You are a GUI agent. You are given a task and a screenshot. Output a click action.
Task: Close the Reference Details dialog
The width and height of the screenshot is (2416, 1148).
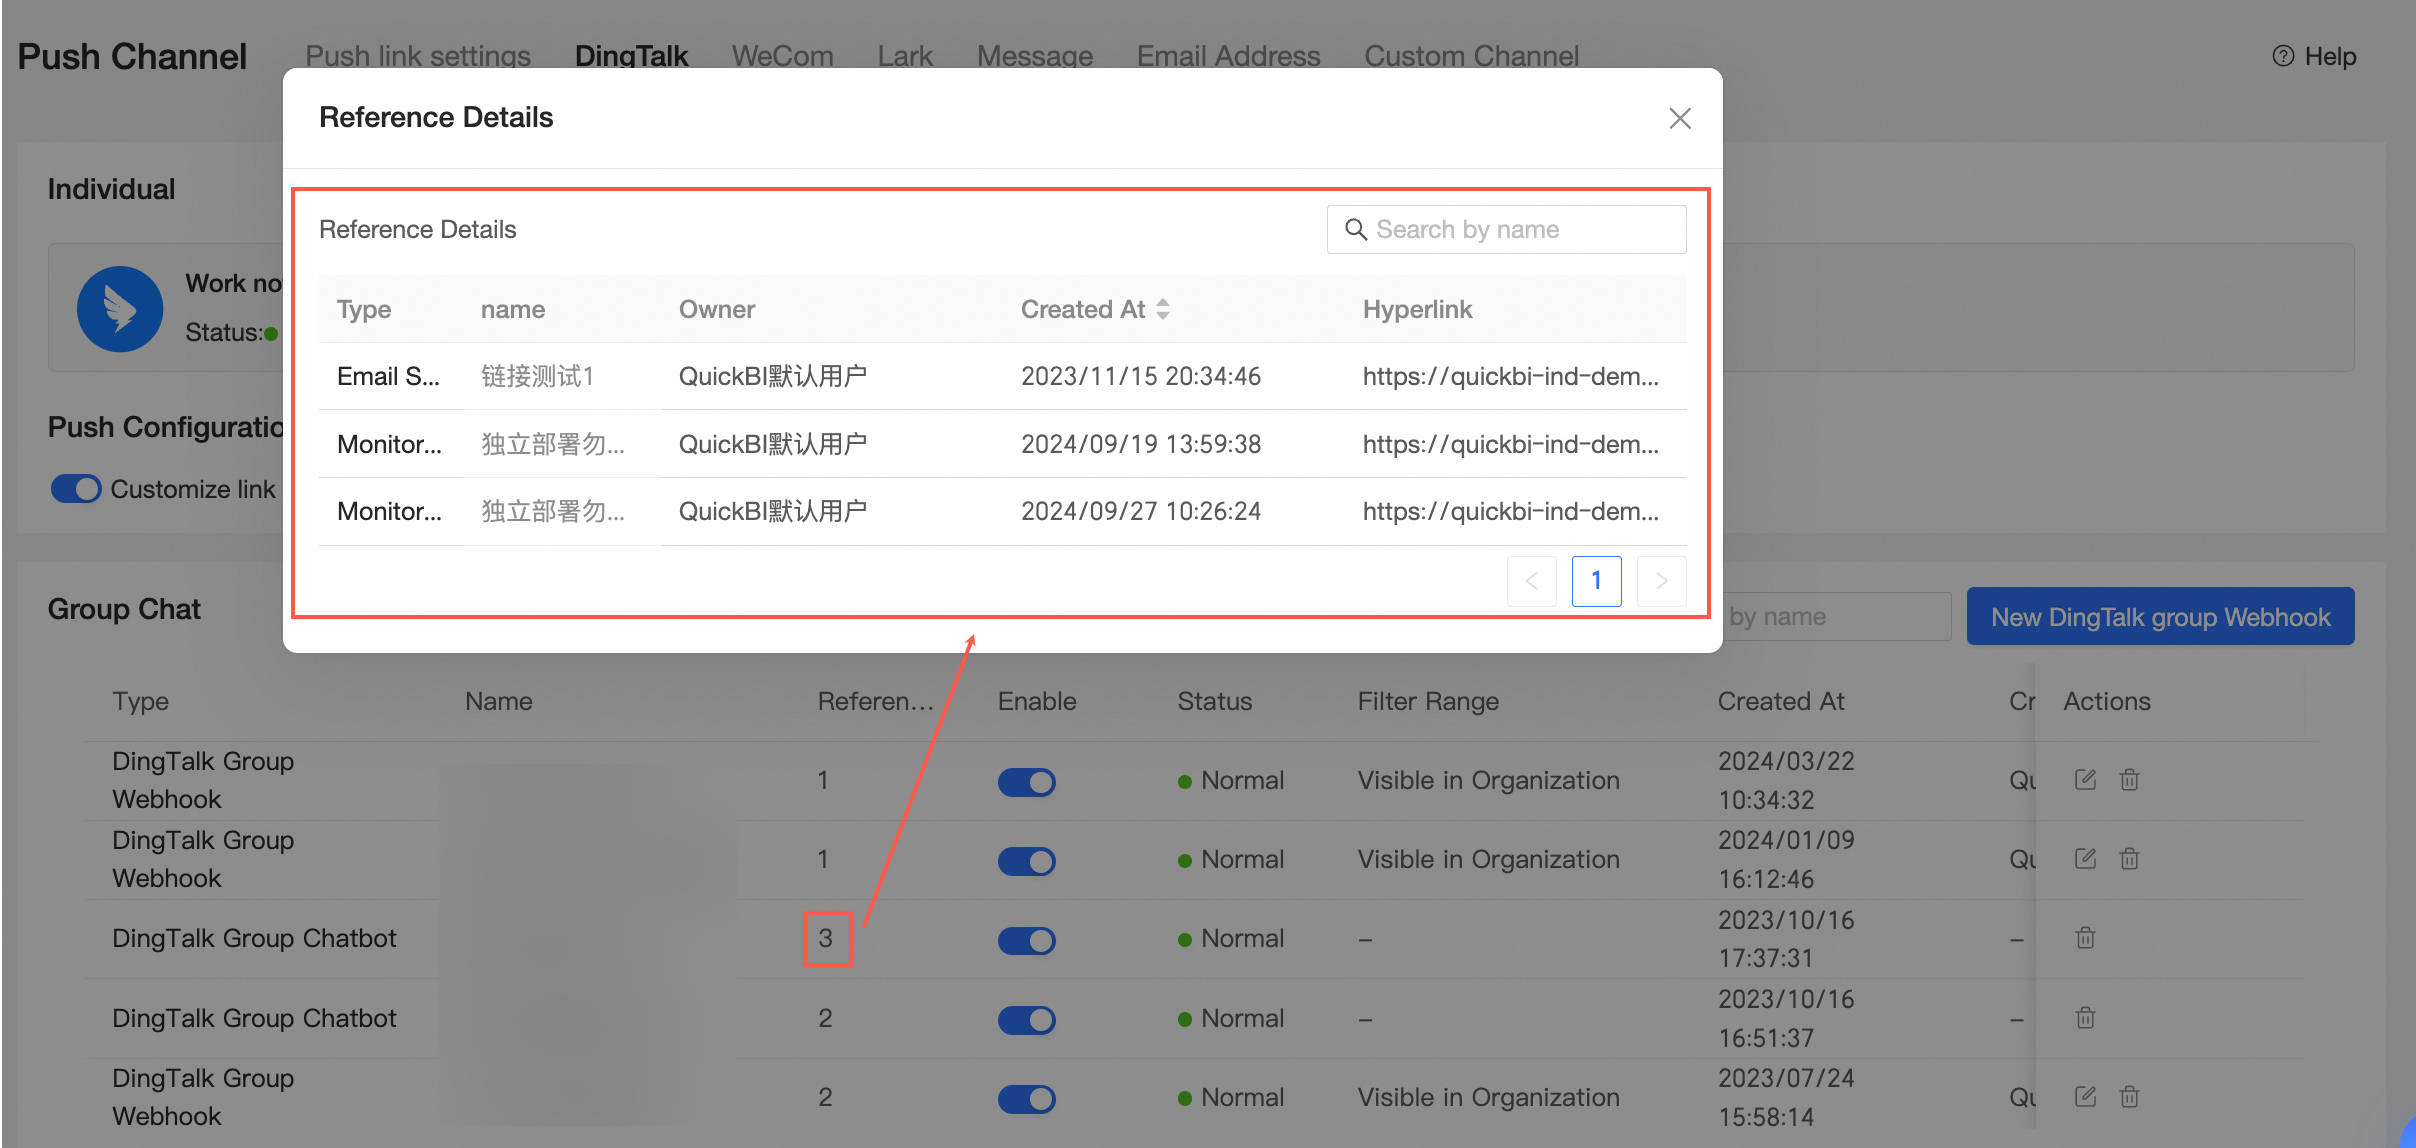click(x=1680, y=118)
